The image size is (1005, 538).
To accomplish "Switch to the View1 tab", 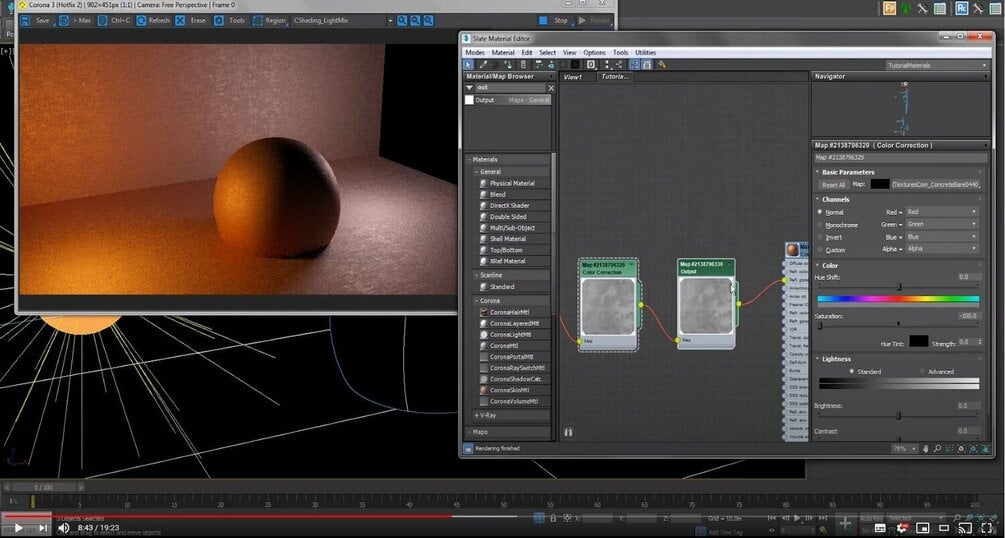I will click(x=573, y=76).
